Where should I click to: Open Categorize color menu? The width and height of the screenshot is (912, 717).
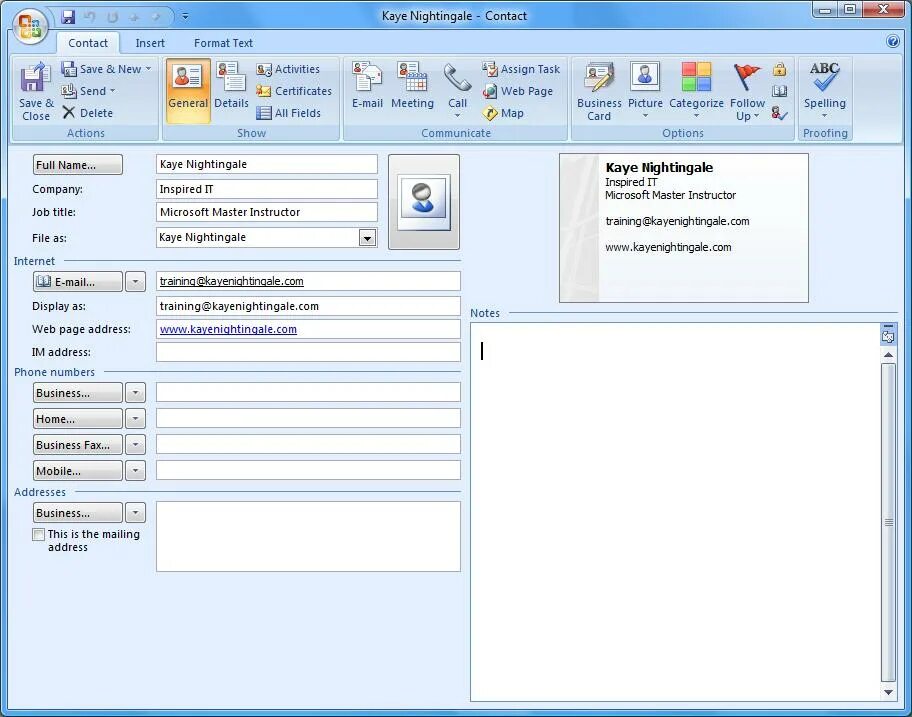click(696, 90)
